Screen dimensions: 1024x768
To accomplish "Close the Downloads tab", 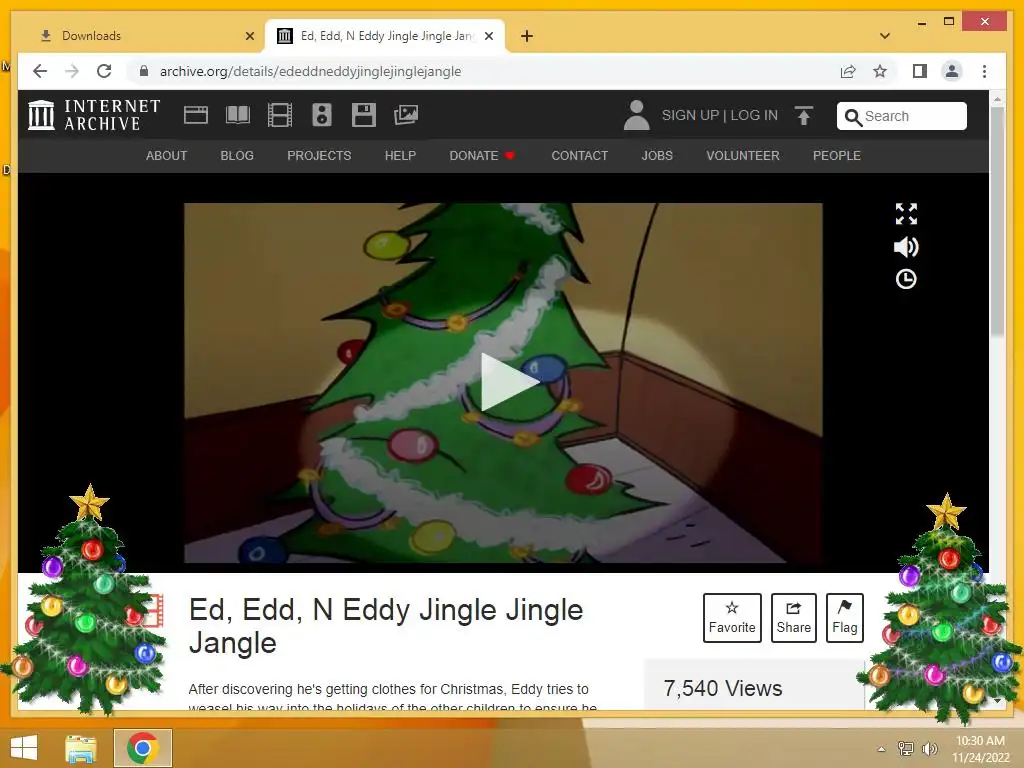I will point(249,36).
